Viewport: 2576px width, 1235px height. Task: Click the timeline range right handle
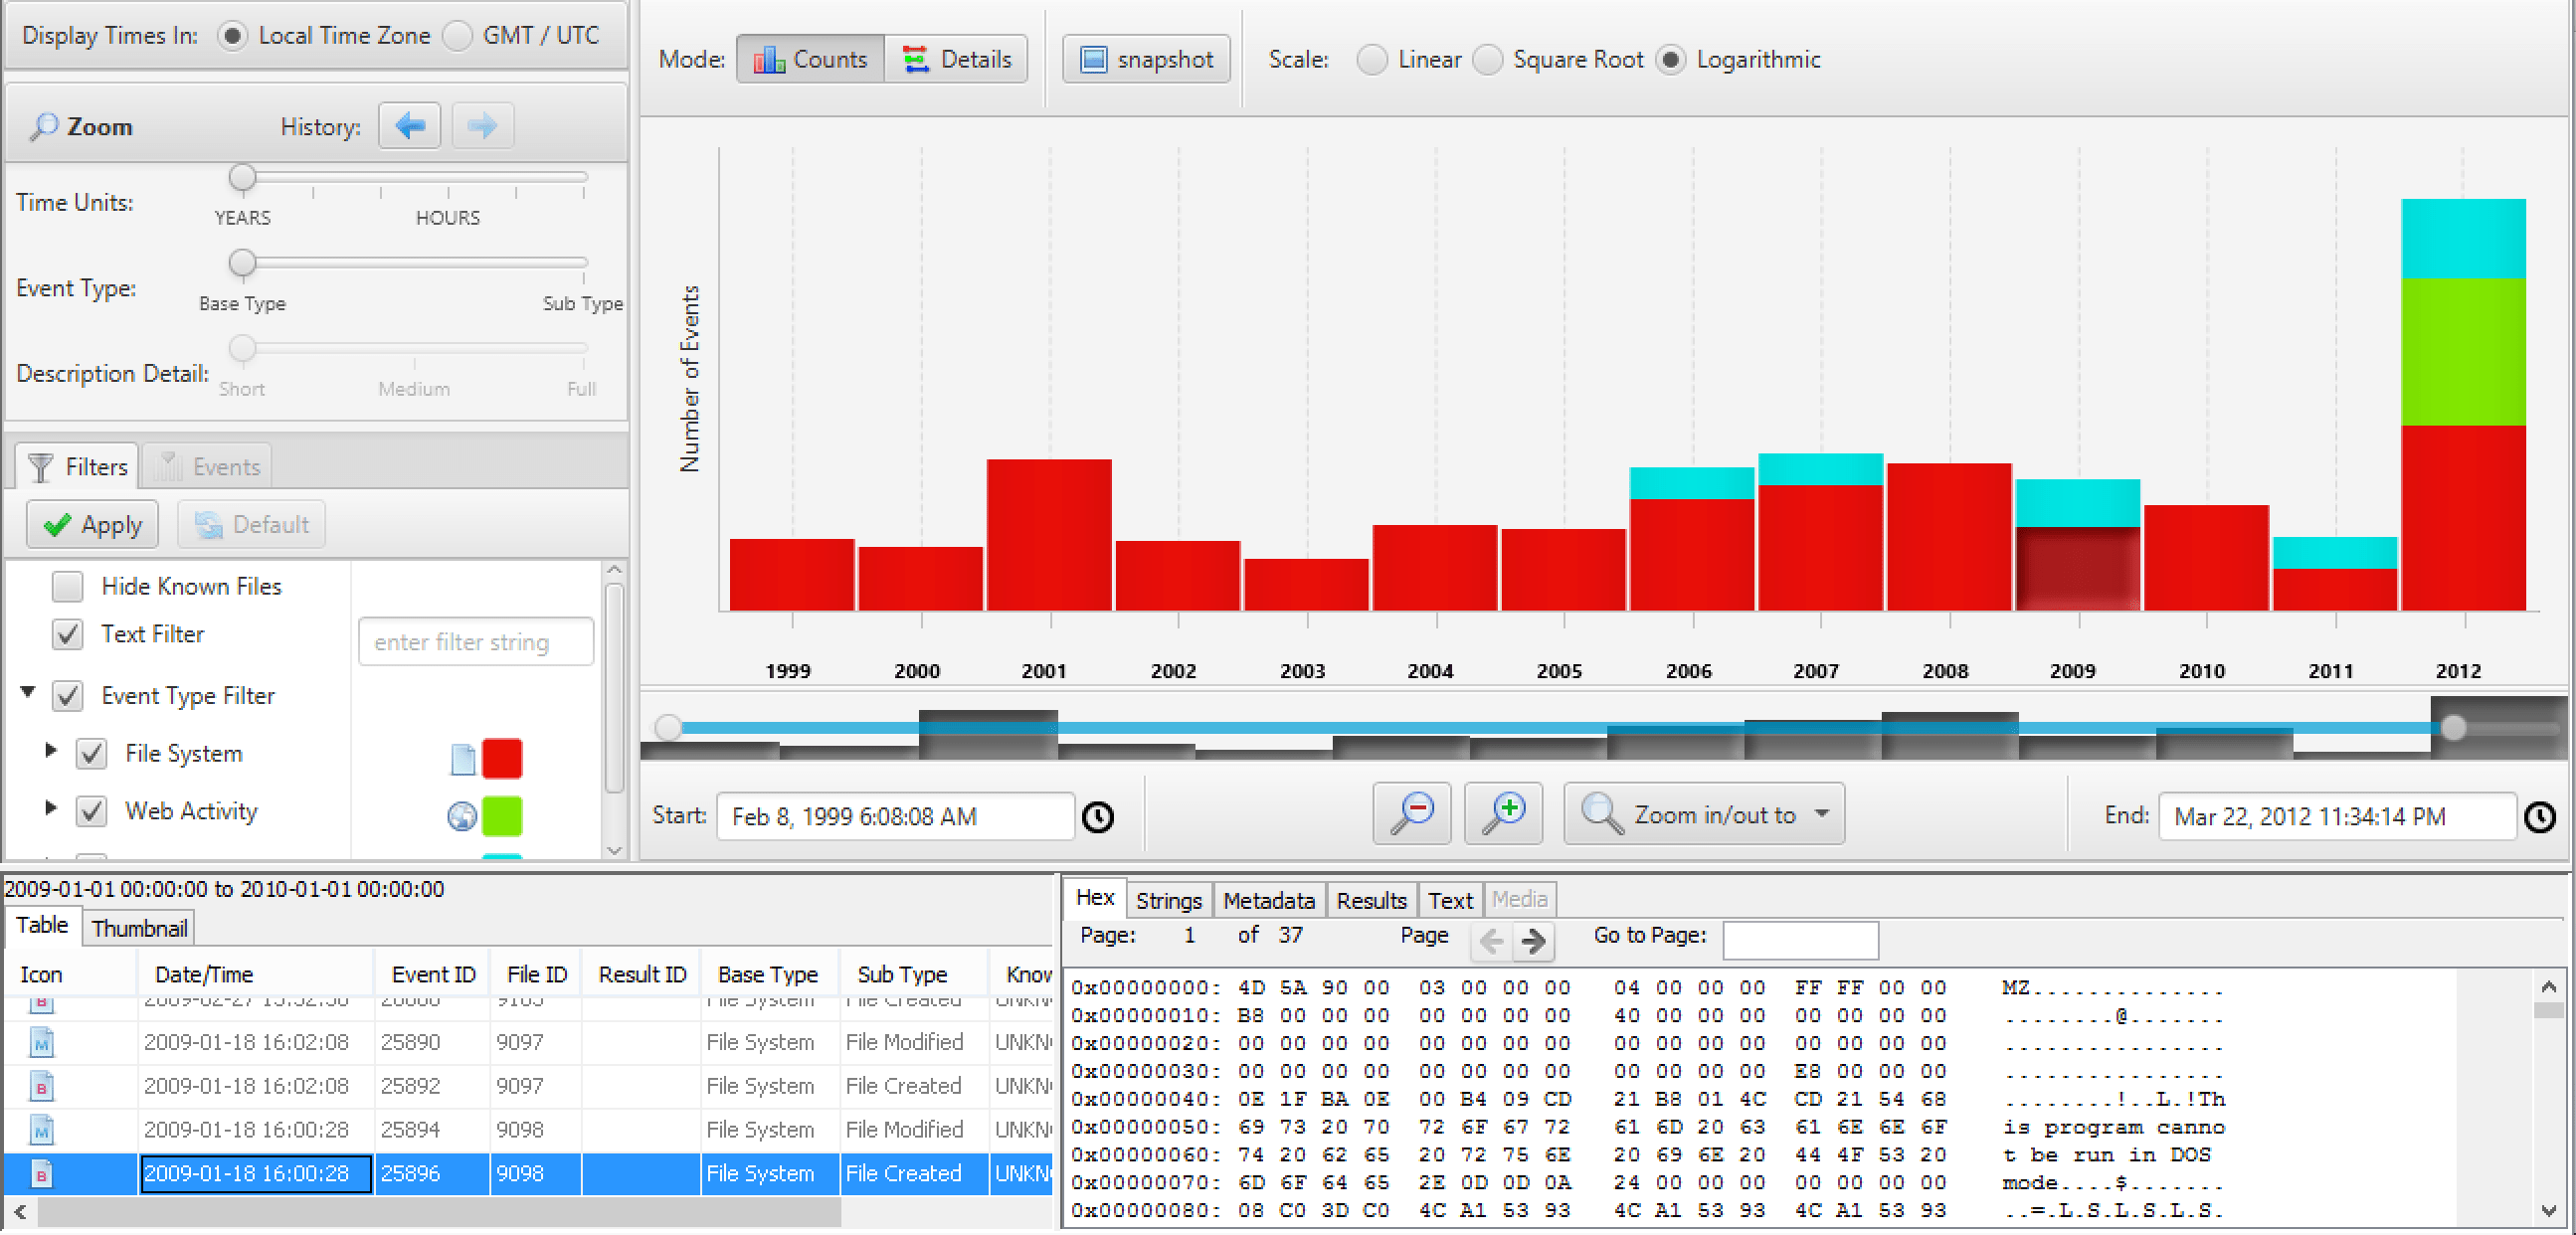tap(2453, 727)
